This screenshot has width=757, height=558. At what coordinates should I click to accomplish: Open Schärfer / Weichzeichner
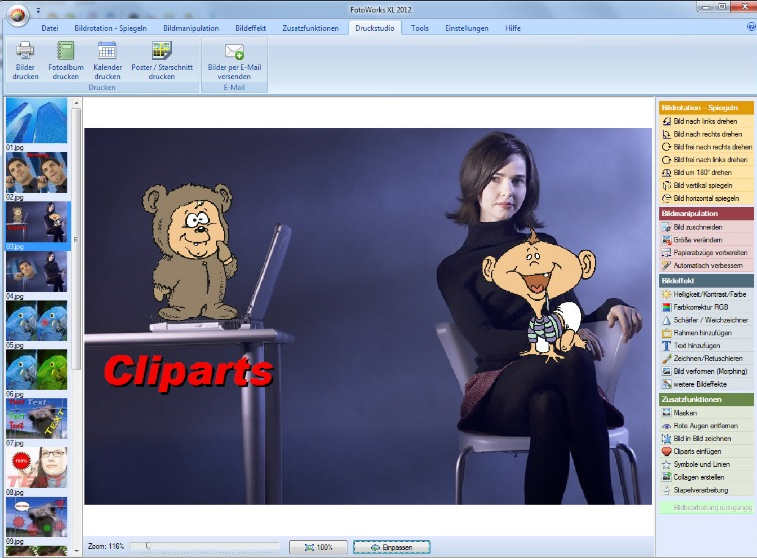coord(705,320)
